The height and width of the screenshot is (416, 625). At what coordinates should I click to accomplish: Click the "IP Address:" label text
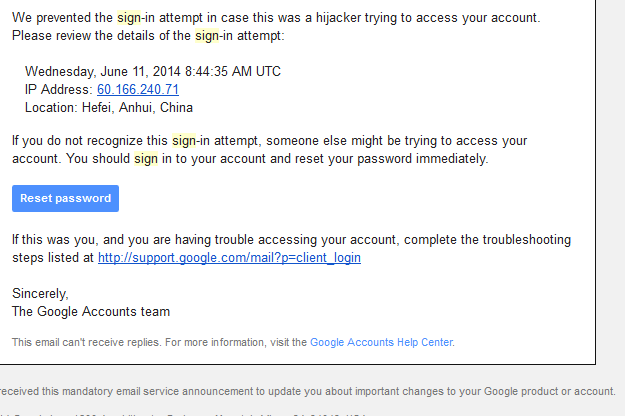tap(59, 89)
